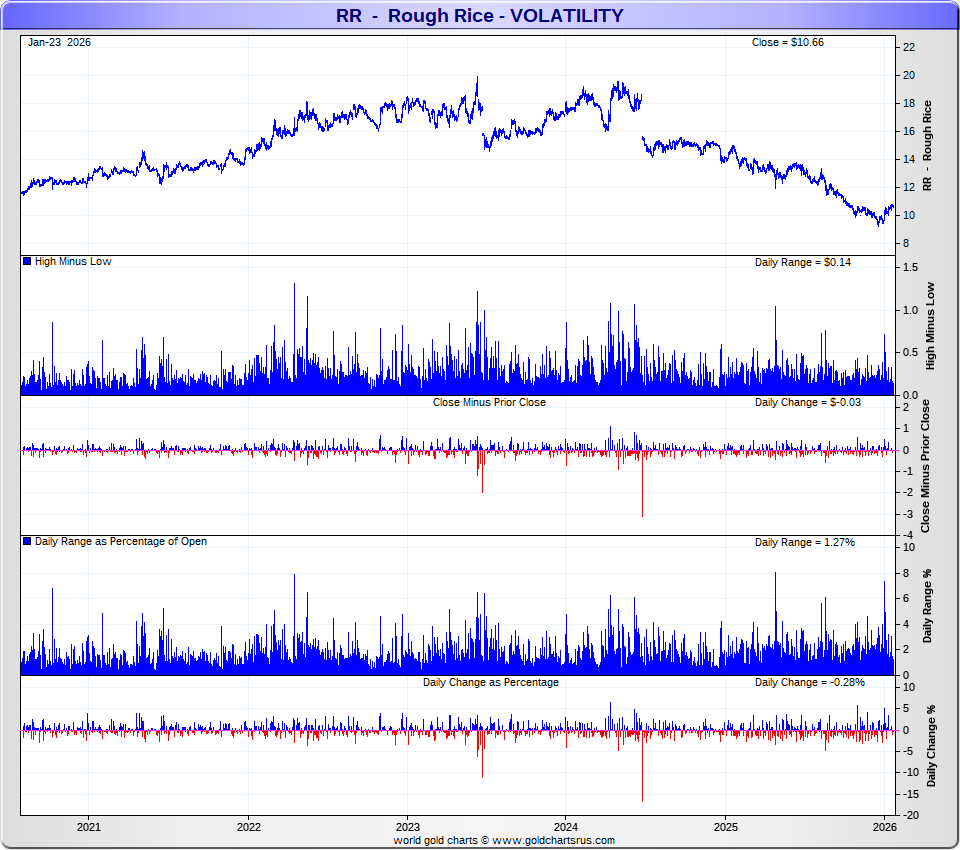Click the Daily Change as Percentage panel heading
This screenshot has width=960, height=850.
[490, 682]
